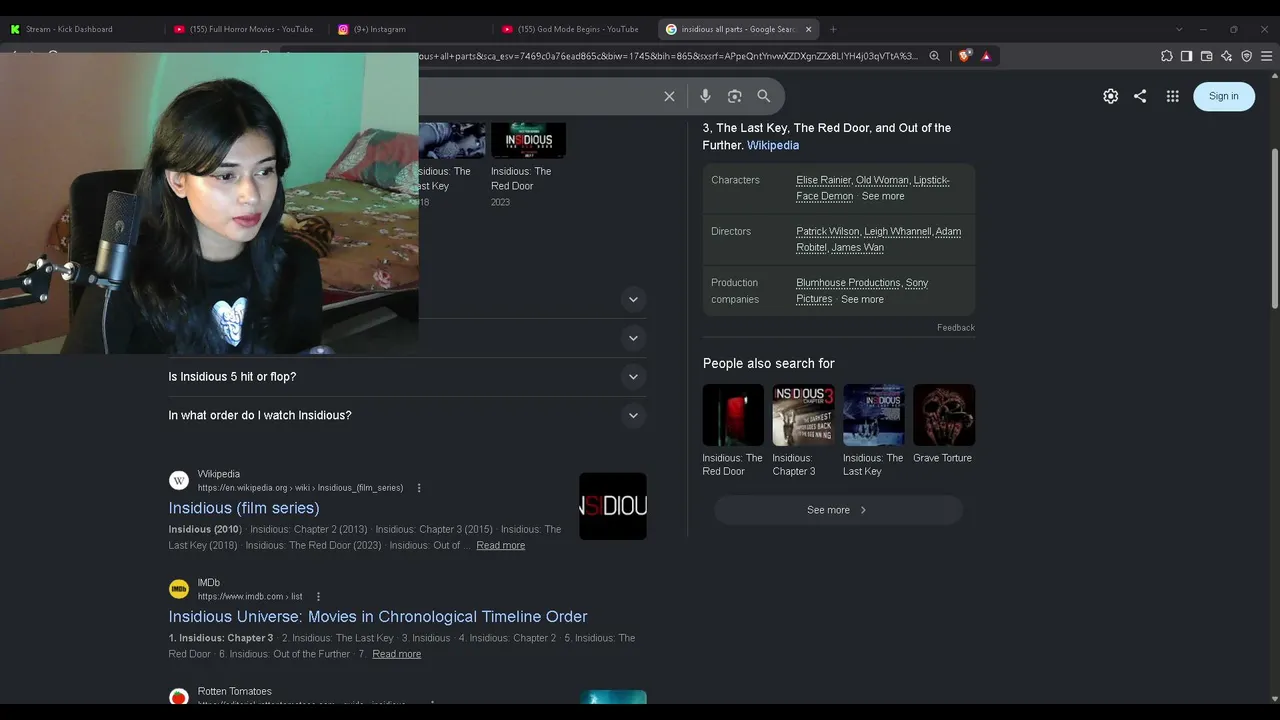Open more options for Wikipedia result

(419, 488)
